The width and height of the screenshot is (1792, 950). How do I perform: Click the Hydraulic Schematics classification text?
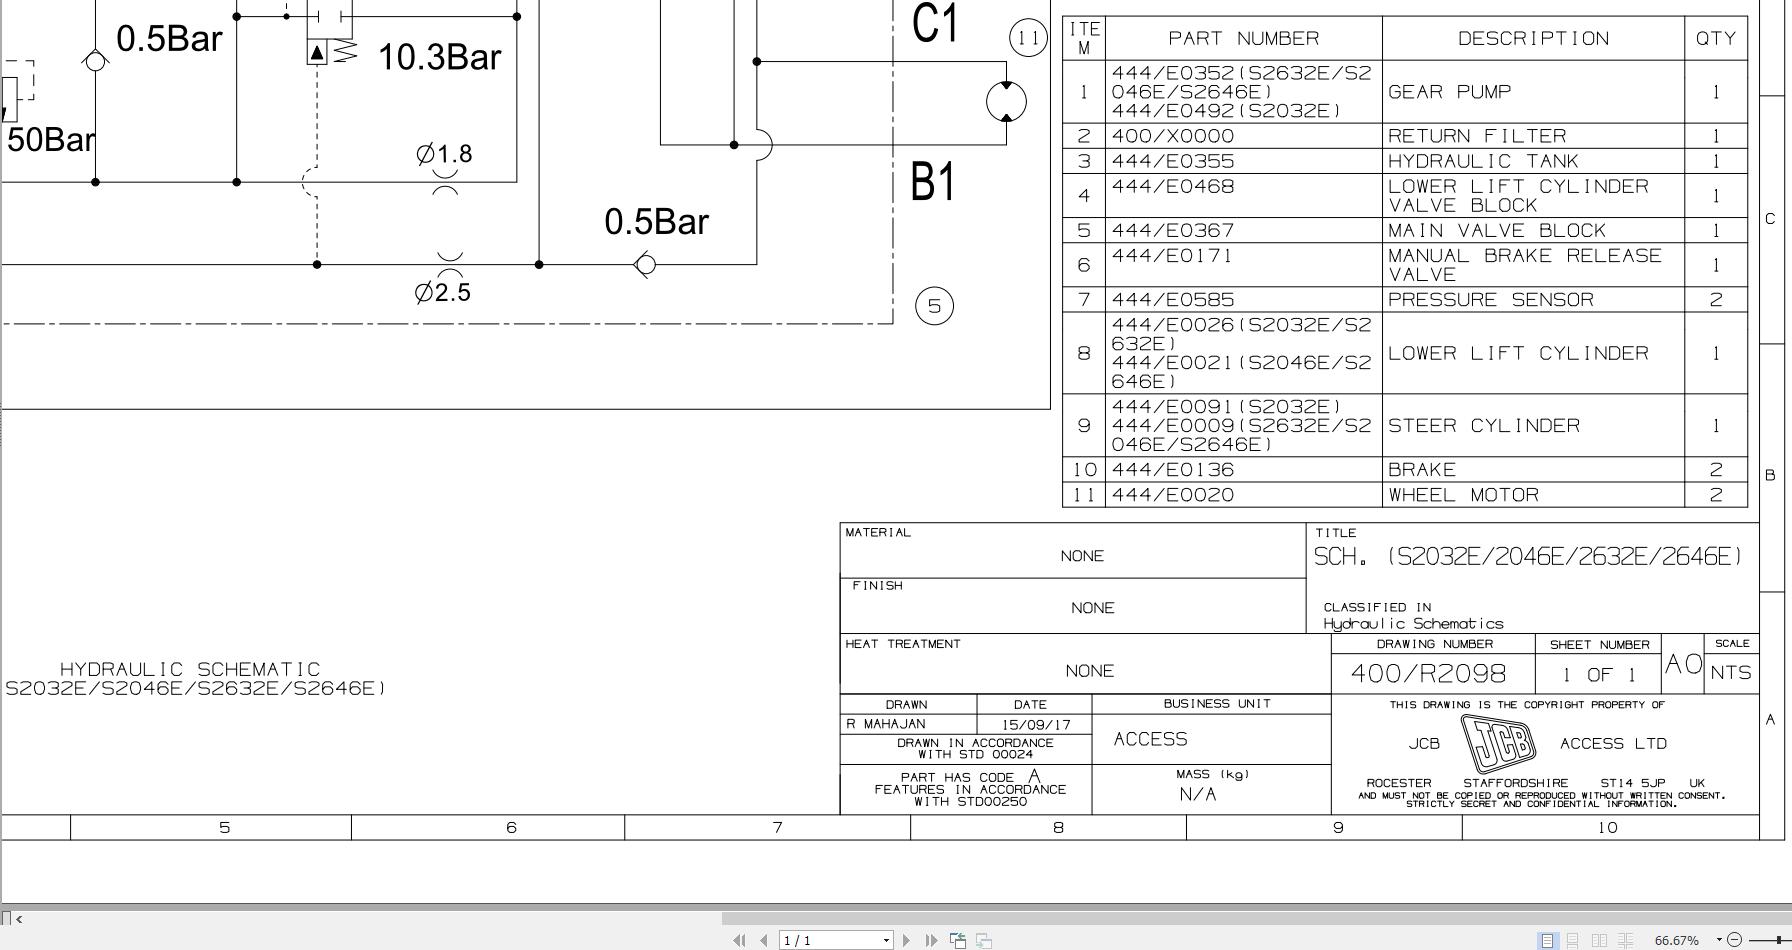click(x=1413, y=624)
